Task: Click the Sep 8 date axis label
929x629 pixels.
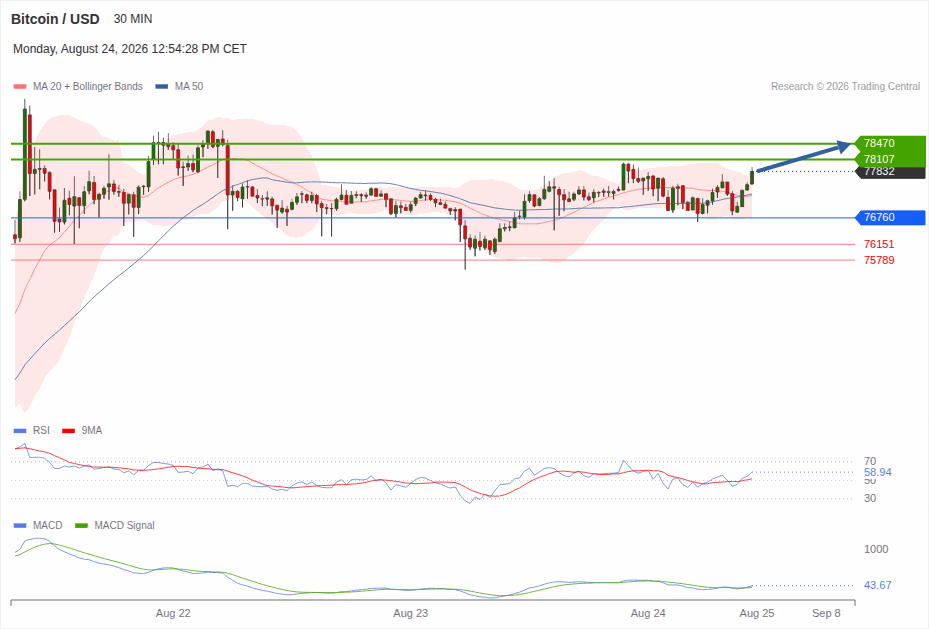Action: tap(826, 613)
